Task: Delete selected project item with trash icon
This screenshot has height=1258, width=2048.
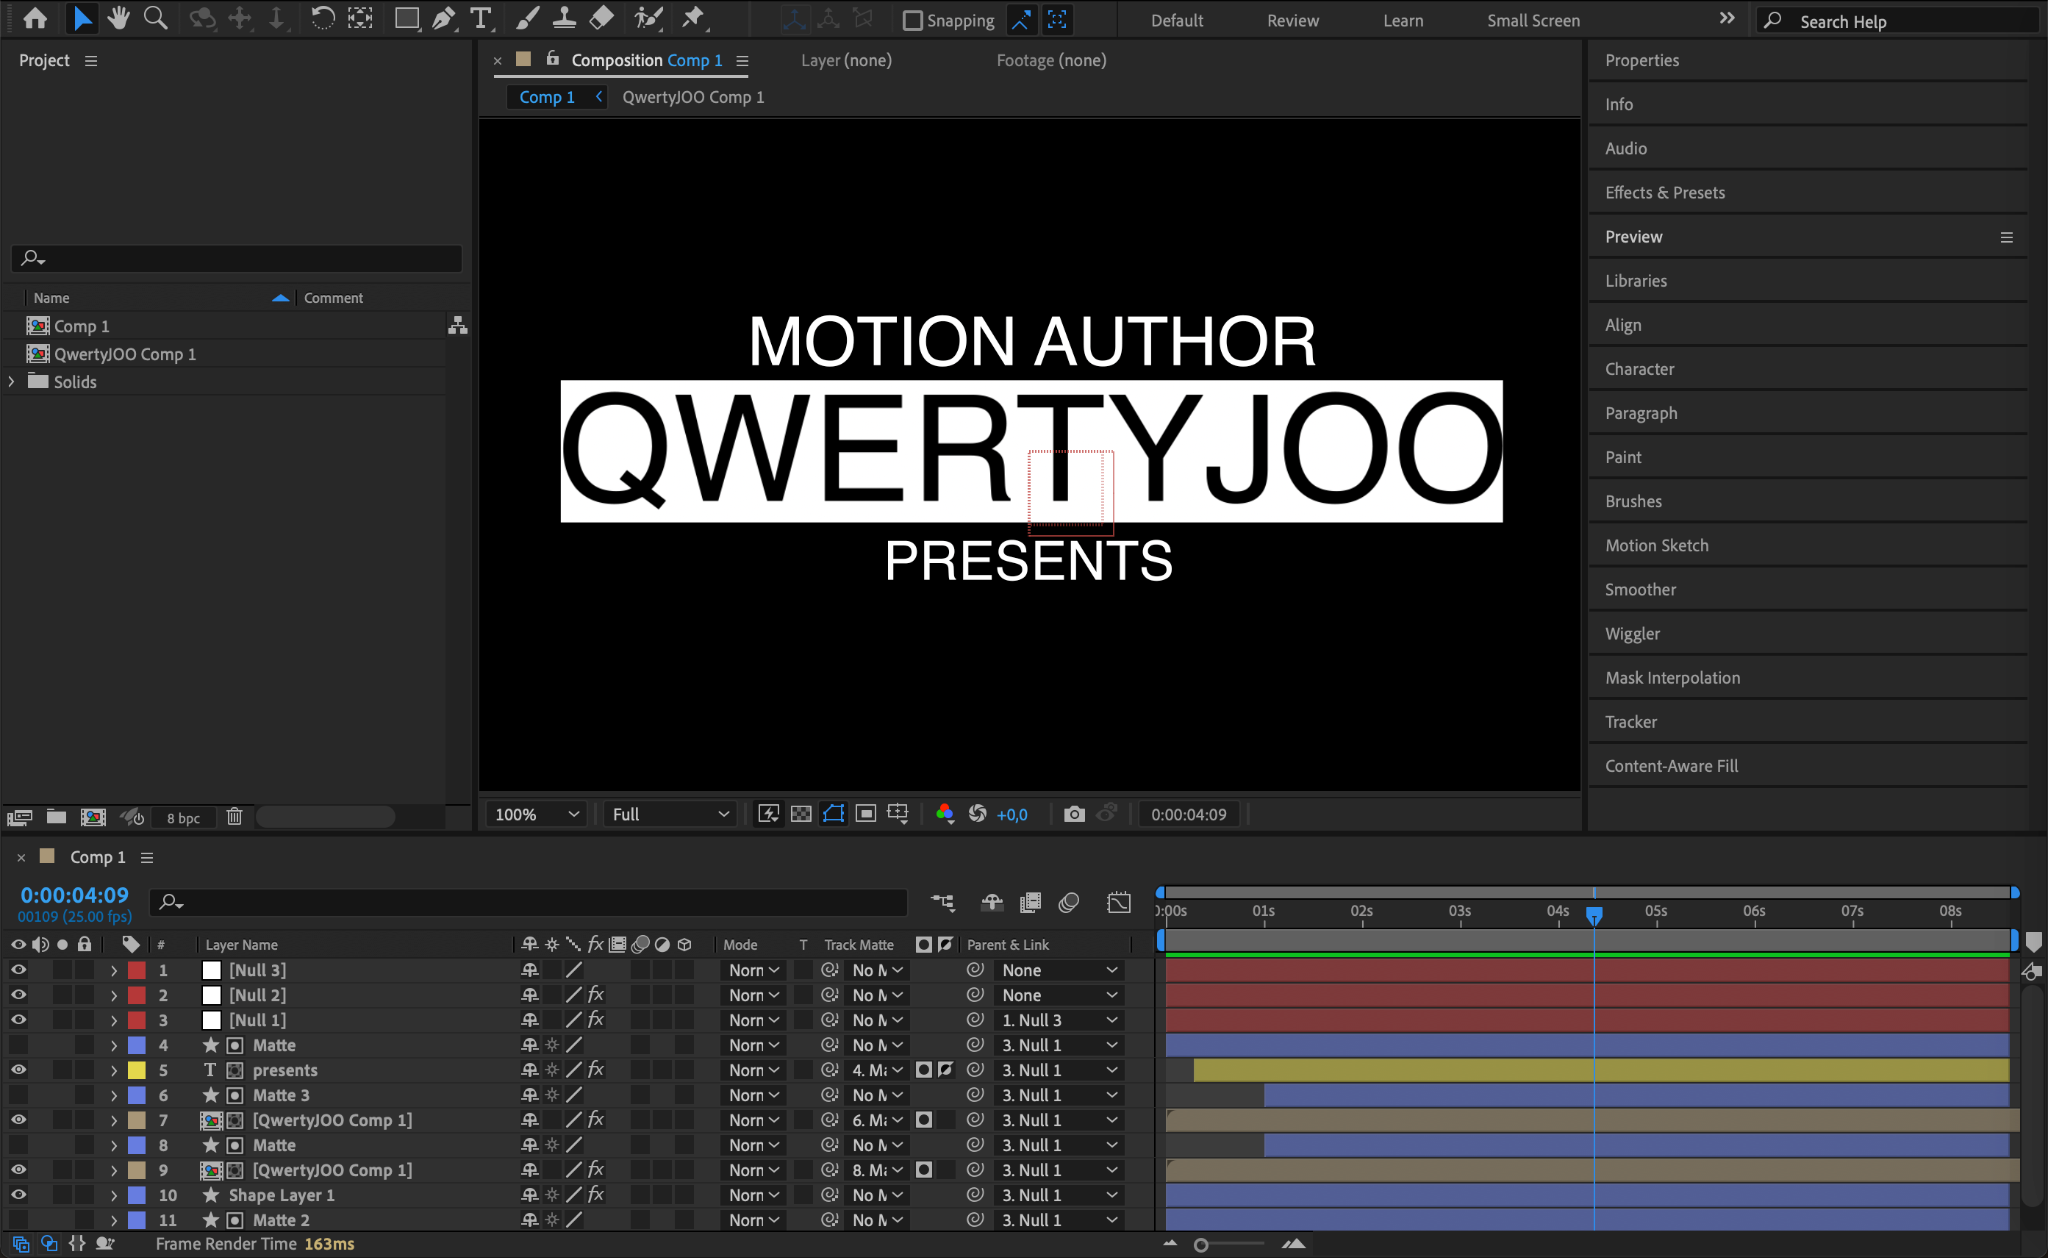Action: 234,817
